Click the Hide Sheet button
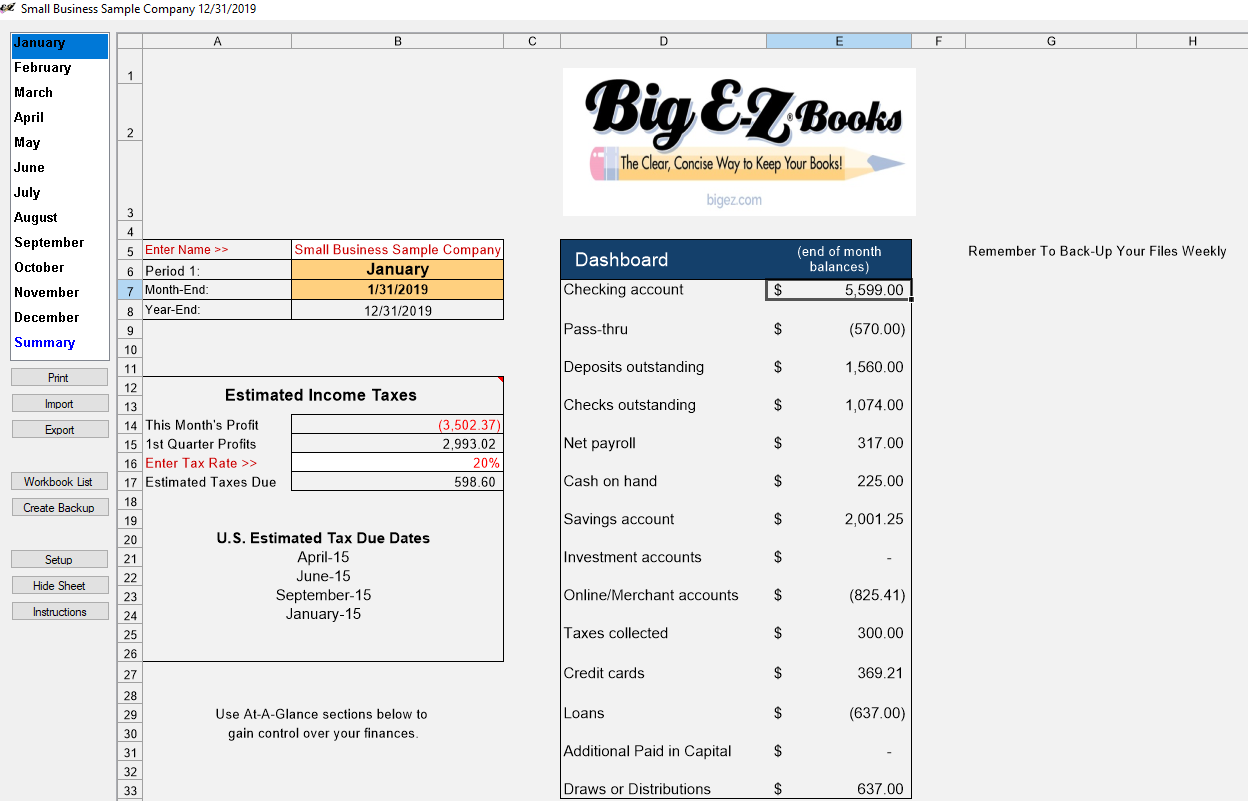 [59, 586]
